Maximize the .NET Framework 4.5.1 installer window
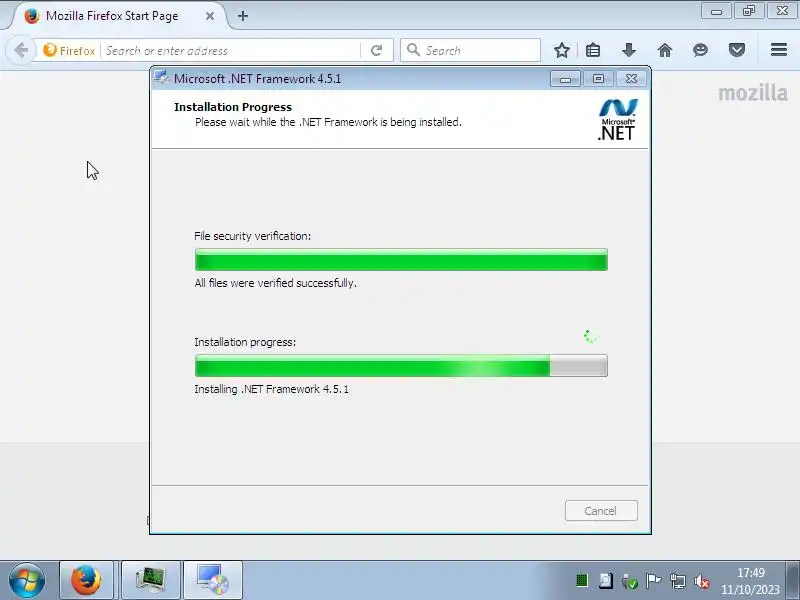The image size is (800, 600). 598,79
